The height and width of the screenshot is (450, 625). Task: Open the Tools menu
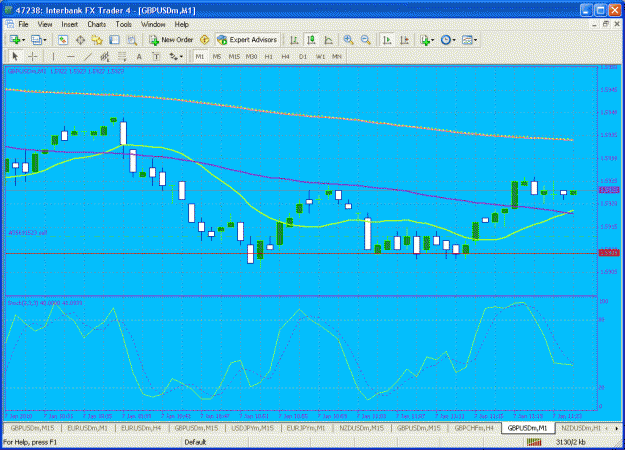tap(124, 24)
